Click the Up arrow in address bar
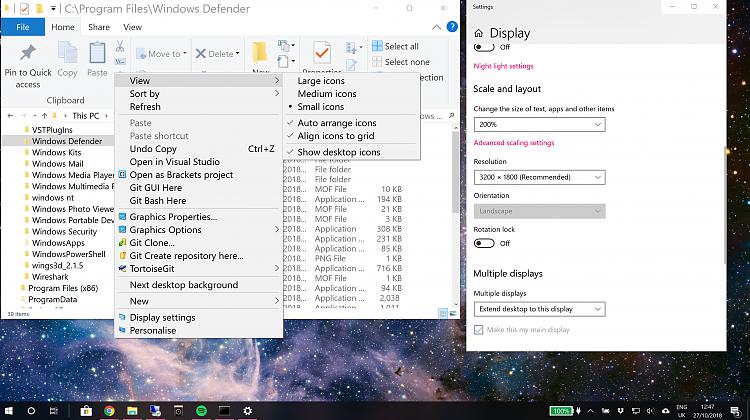Screen dimensions: 750x420 click(x=44, y=116)
